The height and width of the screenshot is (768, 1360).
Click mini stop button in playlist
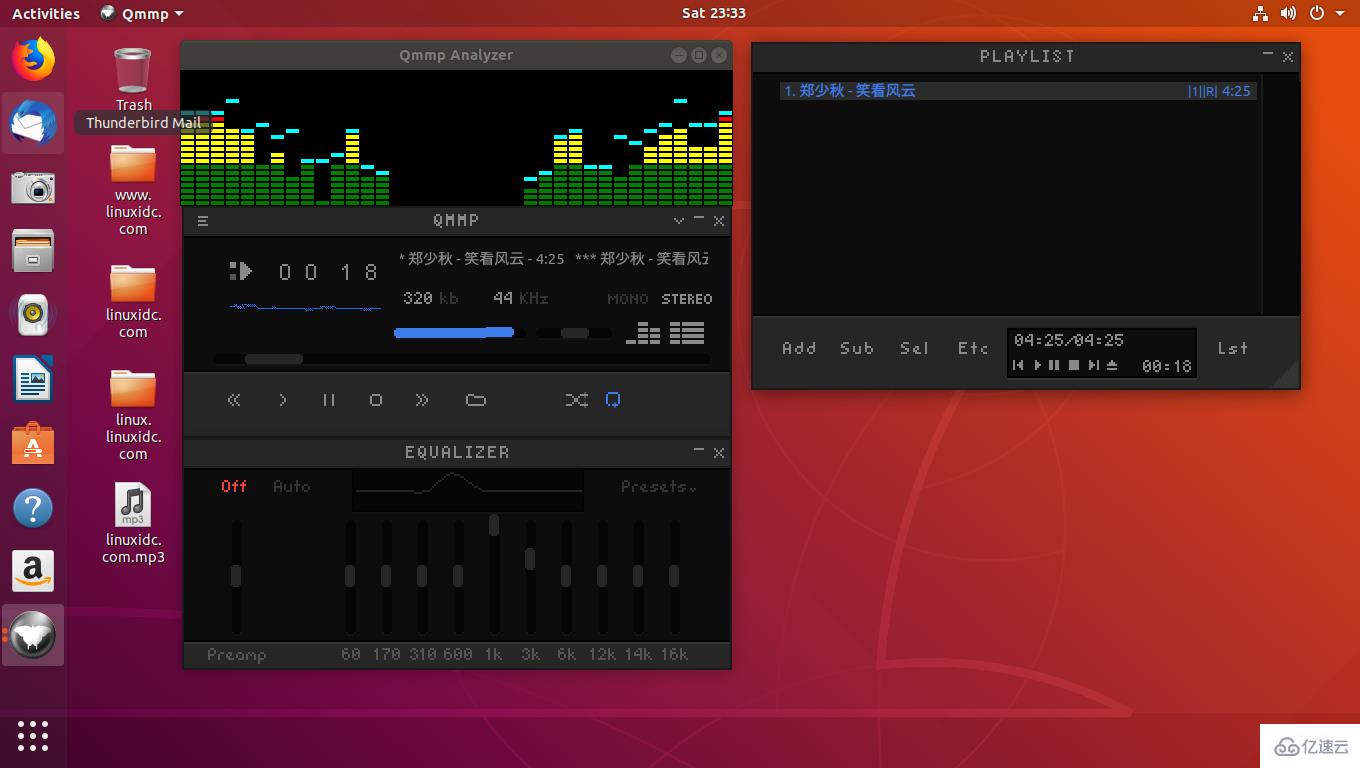tap(1074, 365)
